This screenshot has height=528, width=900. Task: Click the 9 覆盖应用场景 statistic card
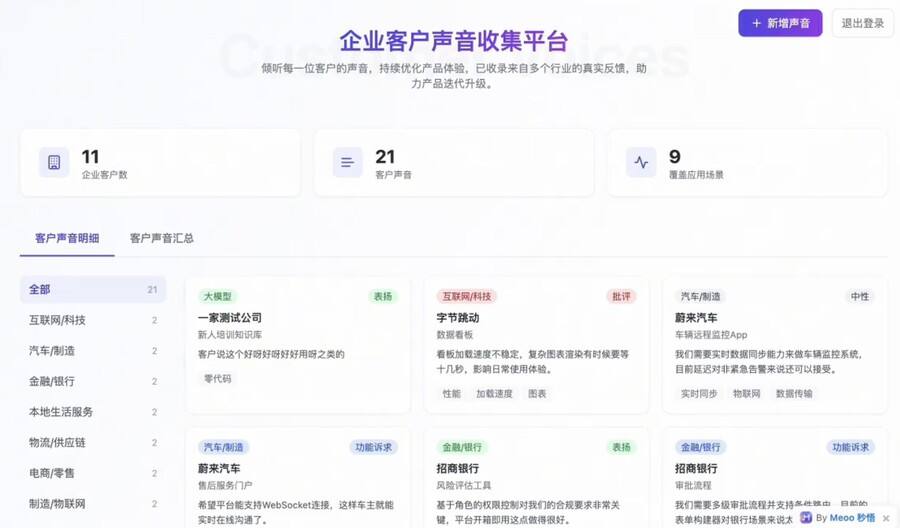point(747,162)
